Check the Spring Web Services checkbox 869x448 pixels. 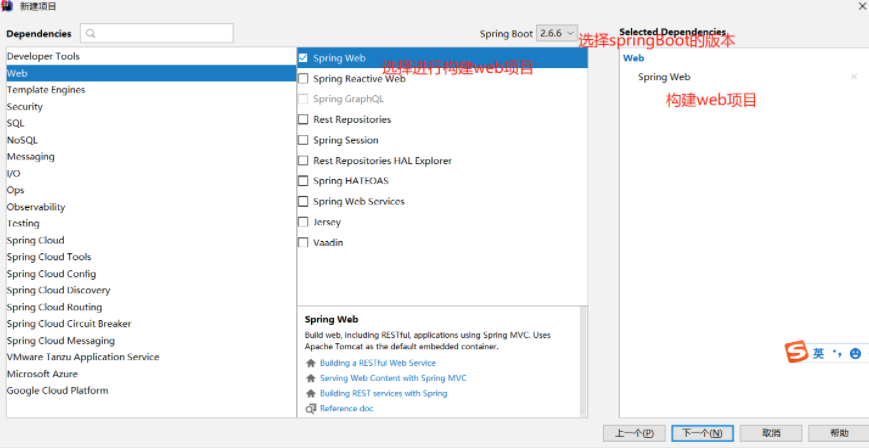[x=303, y=201]
